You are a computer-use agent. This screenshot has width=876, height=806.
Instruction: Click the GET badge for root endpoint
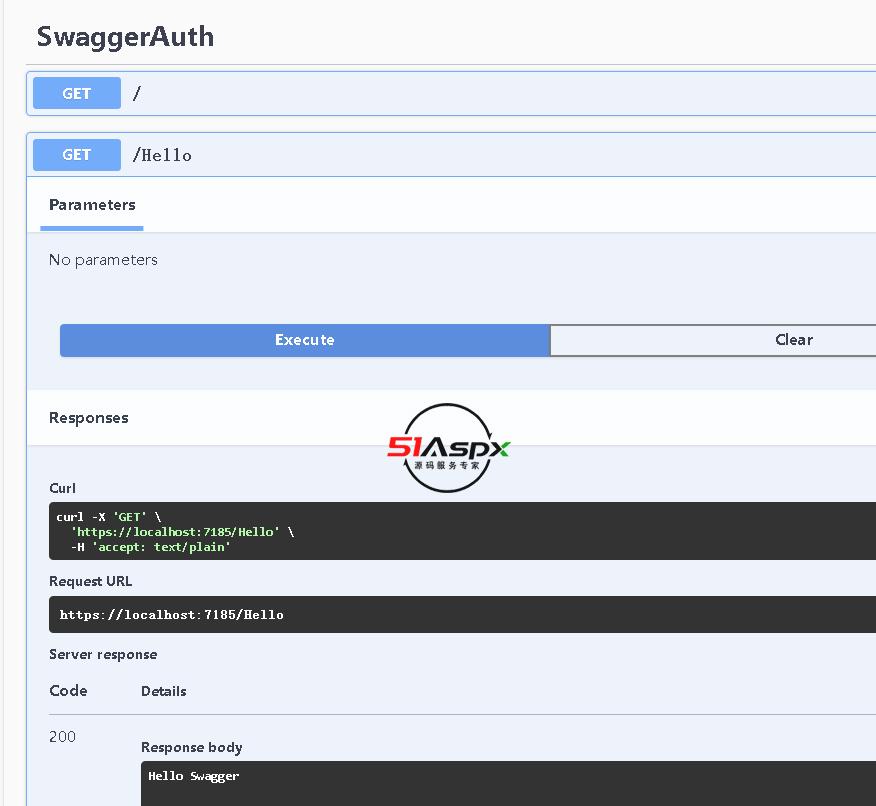click(77, 93)
